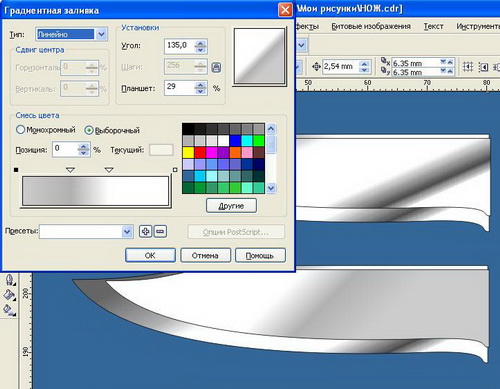Viewport: 500px width, 389px height.
Task: Open the Тип dropdown list
Action: pos(101,34)
